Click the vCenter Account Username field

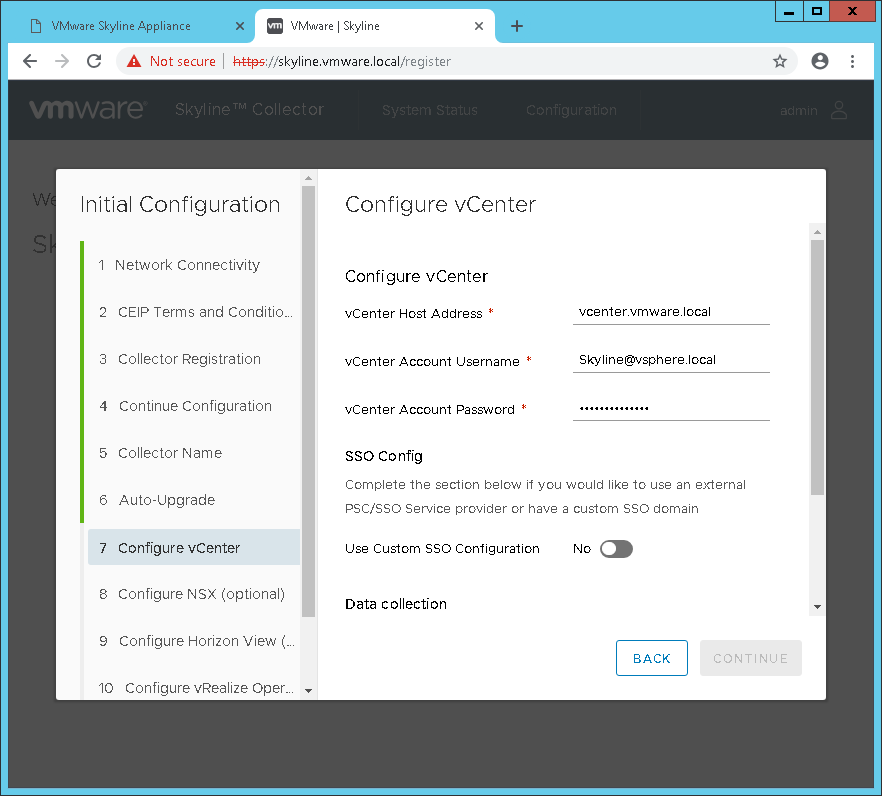tap(671, 359)
